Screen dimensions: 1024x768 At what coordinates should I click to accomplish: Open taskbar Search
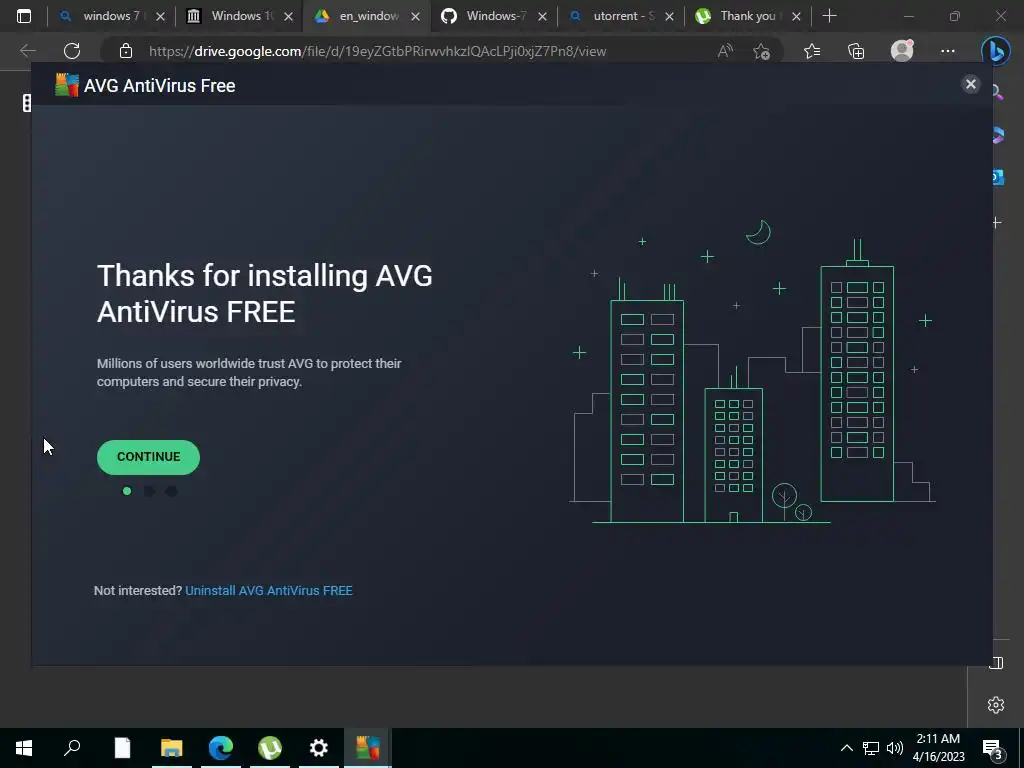(x=72, y=748)
